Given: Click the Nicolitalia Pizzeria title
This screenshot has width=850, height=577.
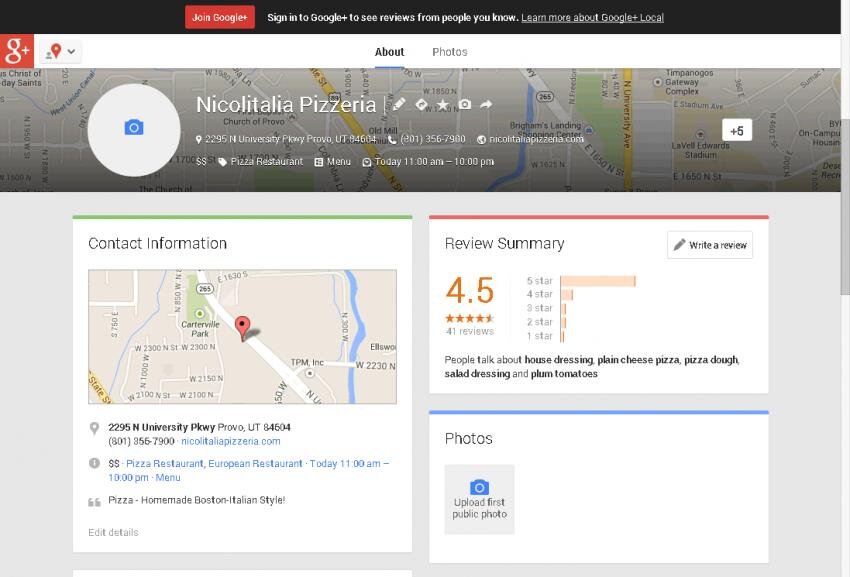Looking at the screenshot, I should tap(286, 105).
